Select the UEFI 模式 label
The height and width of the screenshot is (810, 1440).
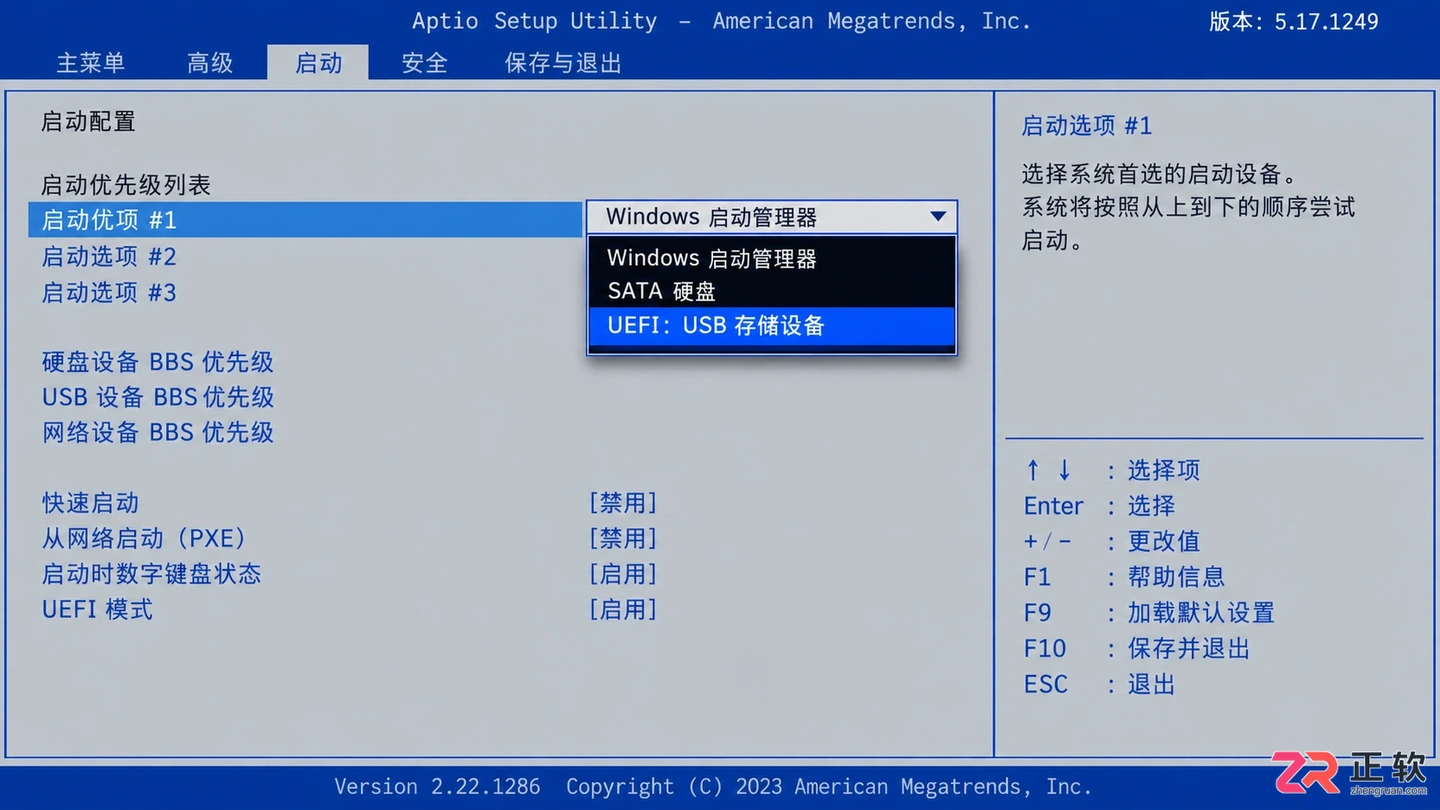97,609
